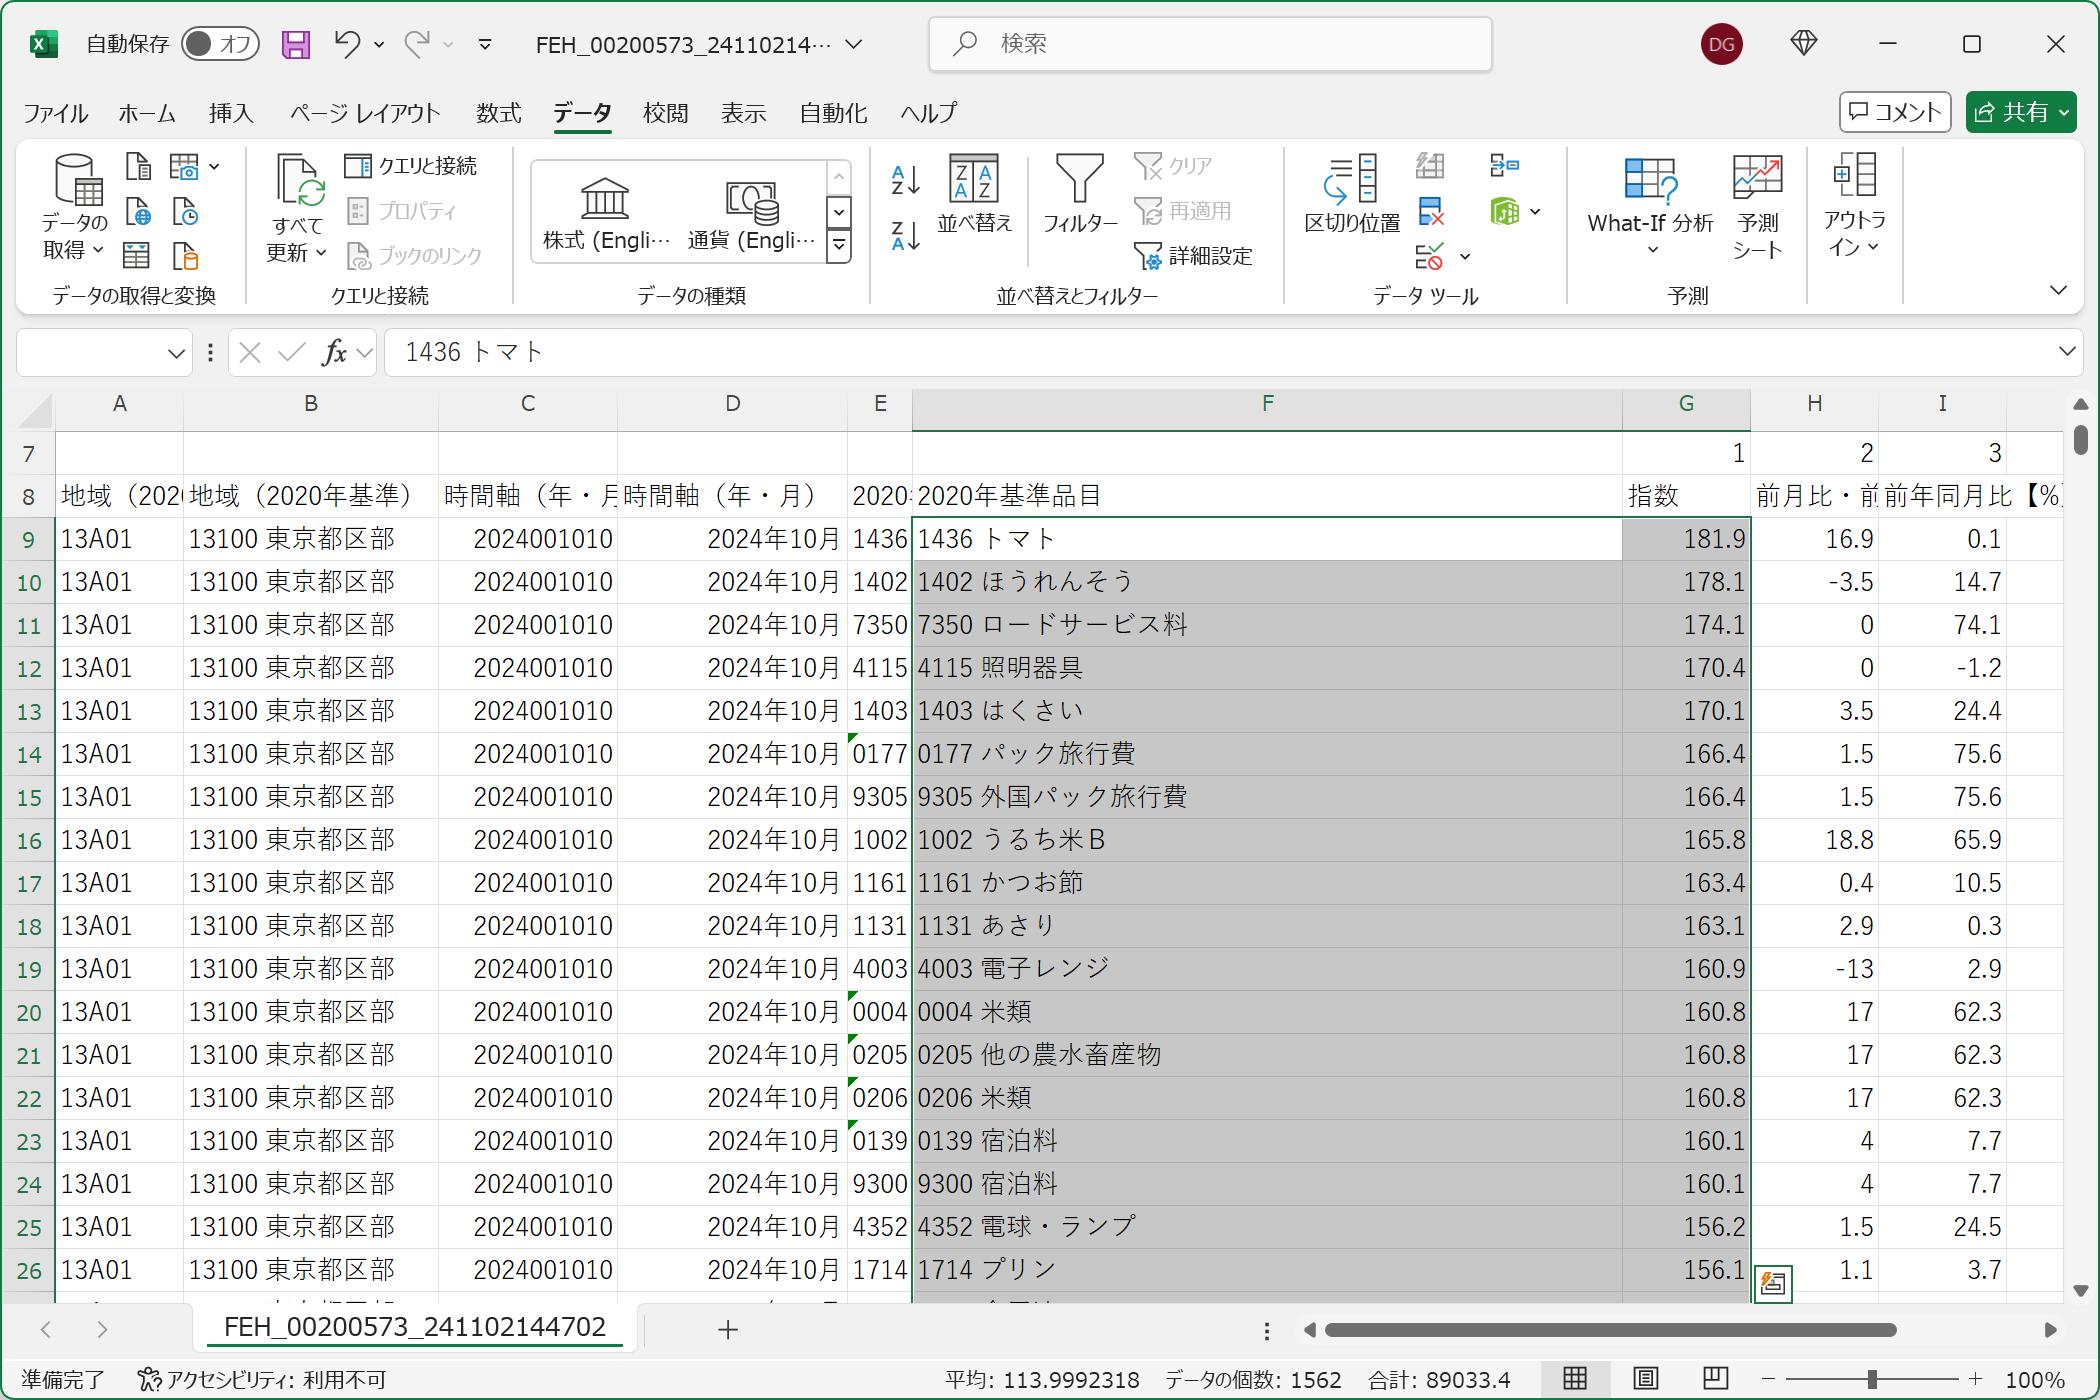
Task: Click アクセシビリティ: 利用不可 status indicator
Action: pyautogui.click(x=262, y=1380)
